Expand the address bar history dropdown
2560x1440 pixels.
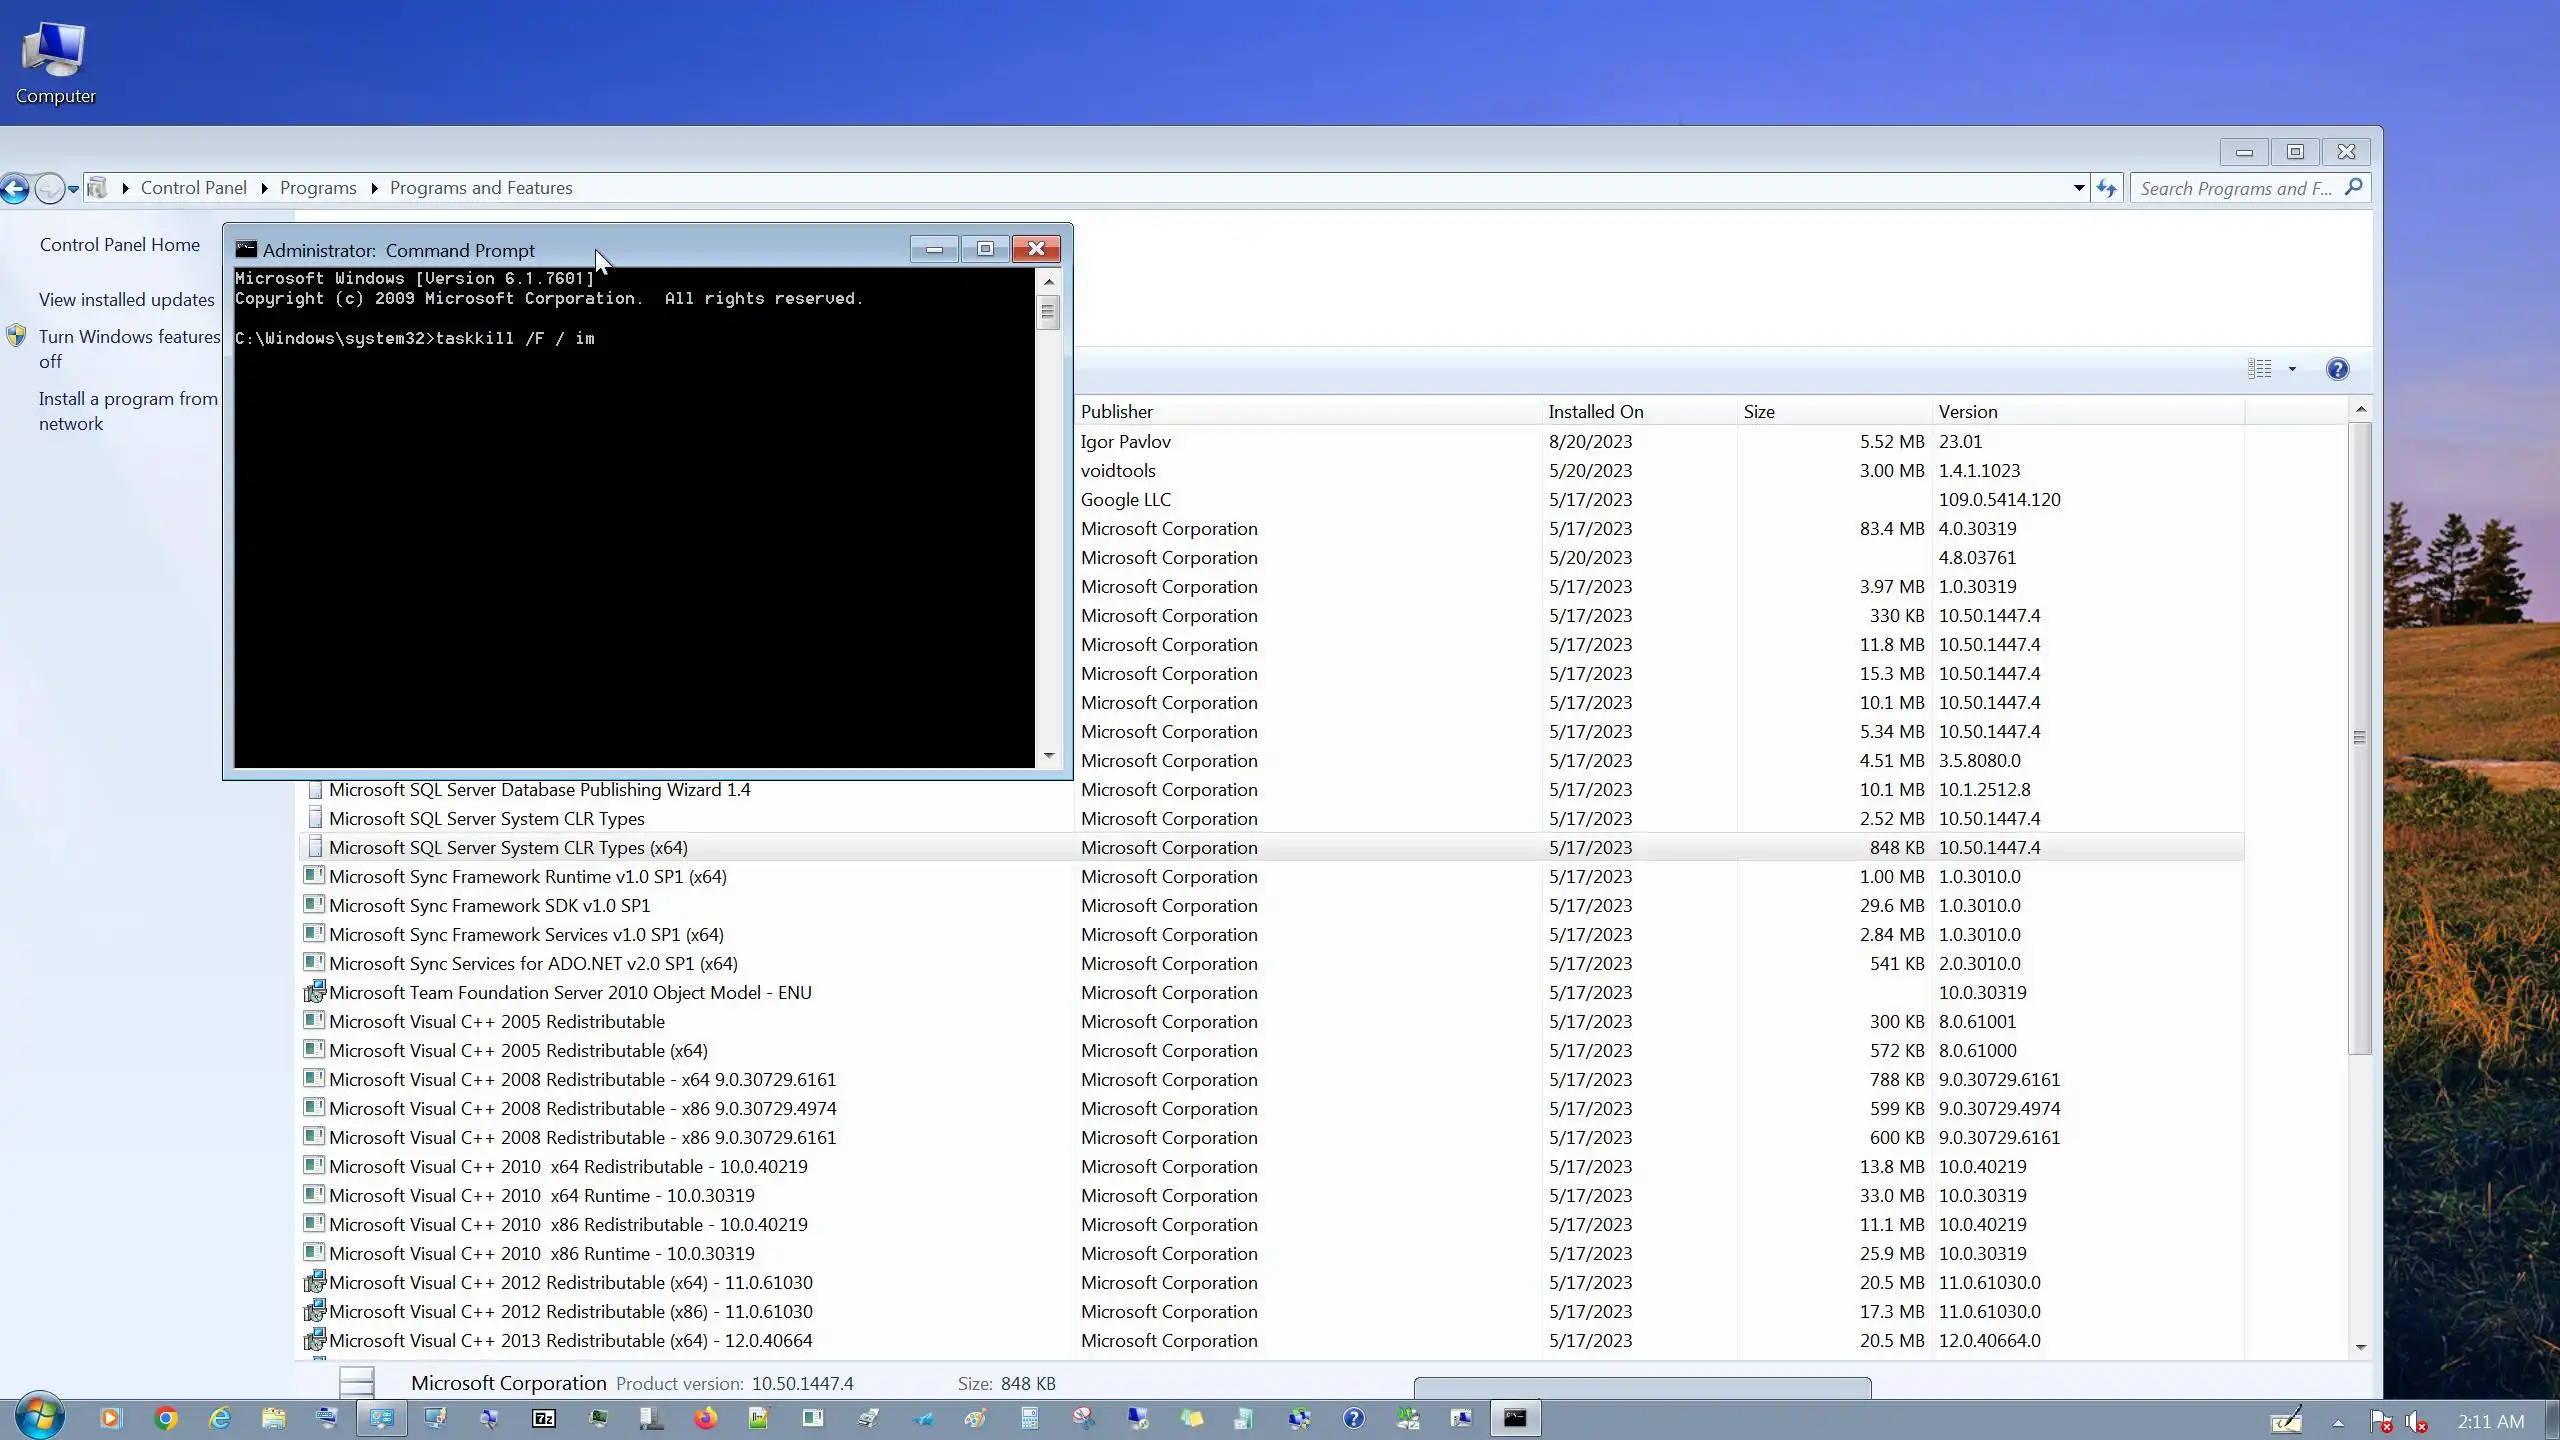click(x=2078, y=188)
